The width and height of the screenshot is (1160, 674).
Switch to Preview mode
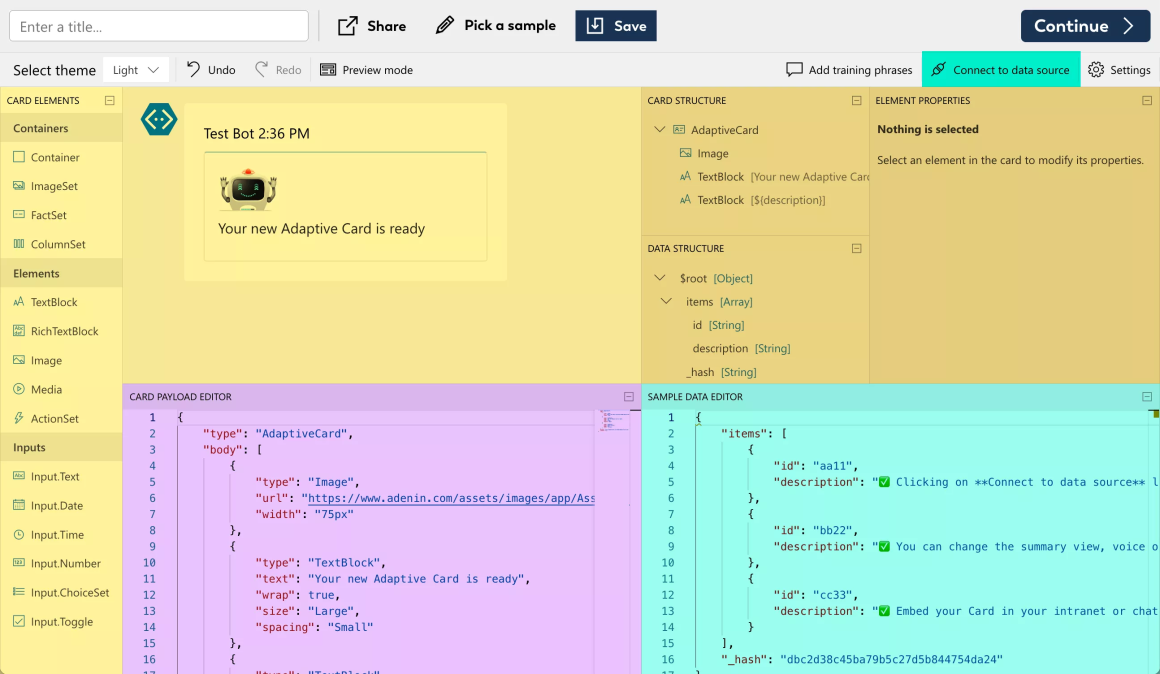(366, 70)
